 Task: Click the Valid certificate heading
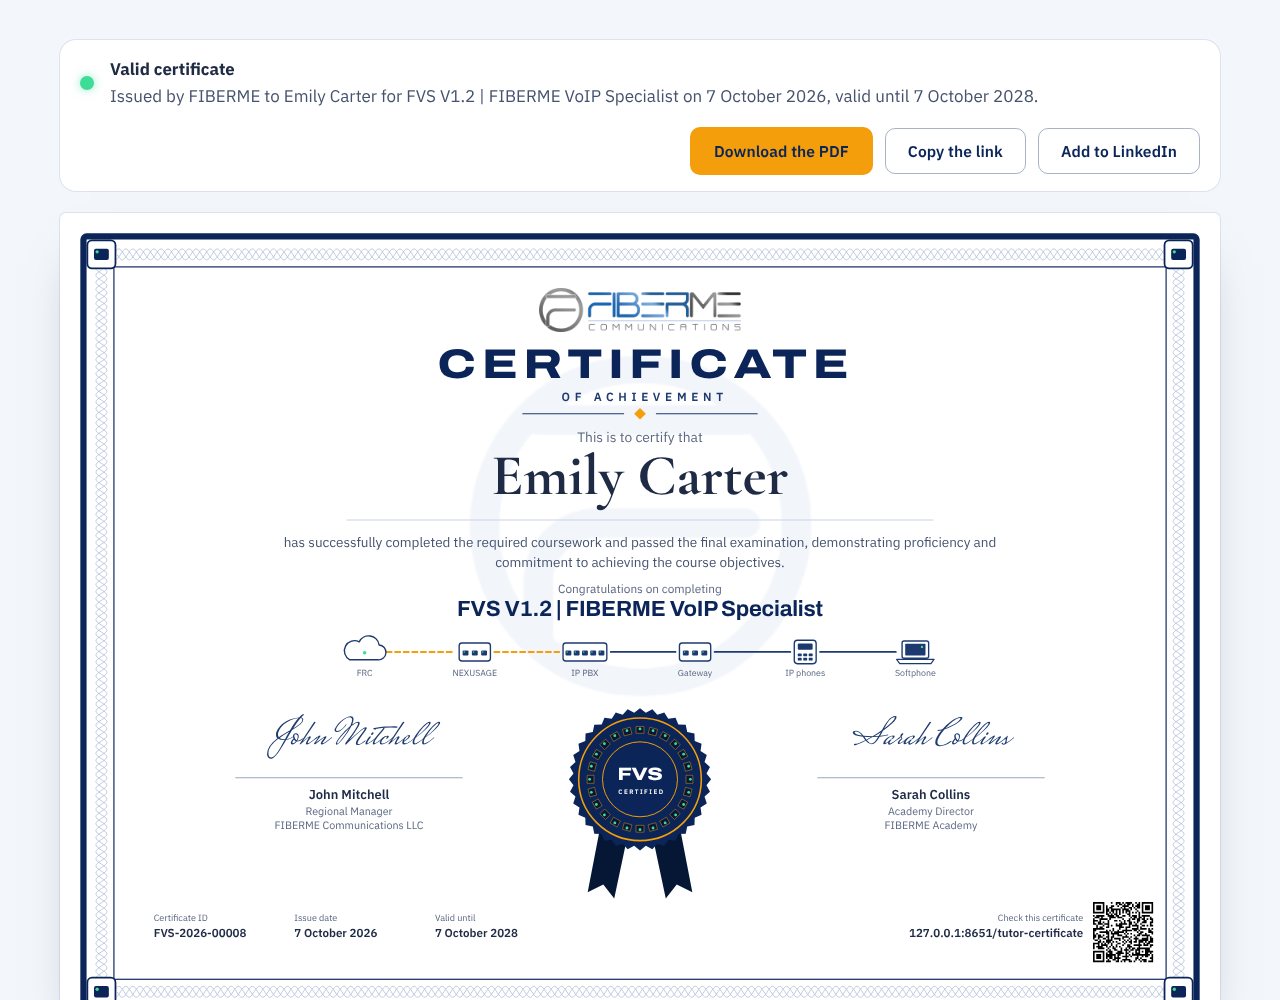point(172,69)
